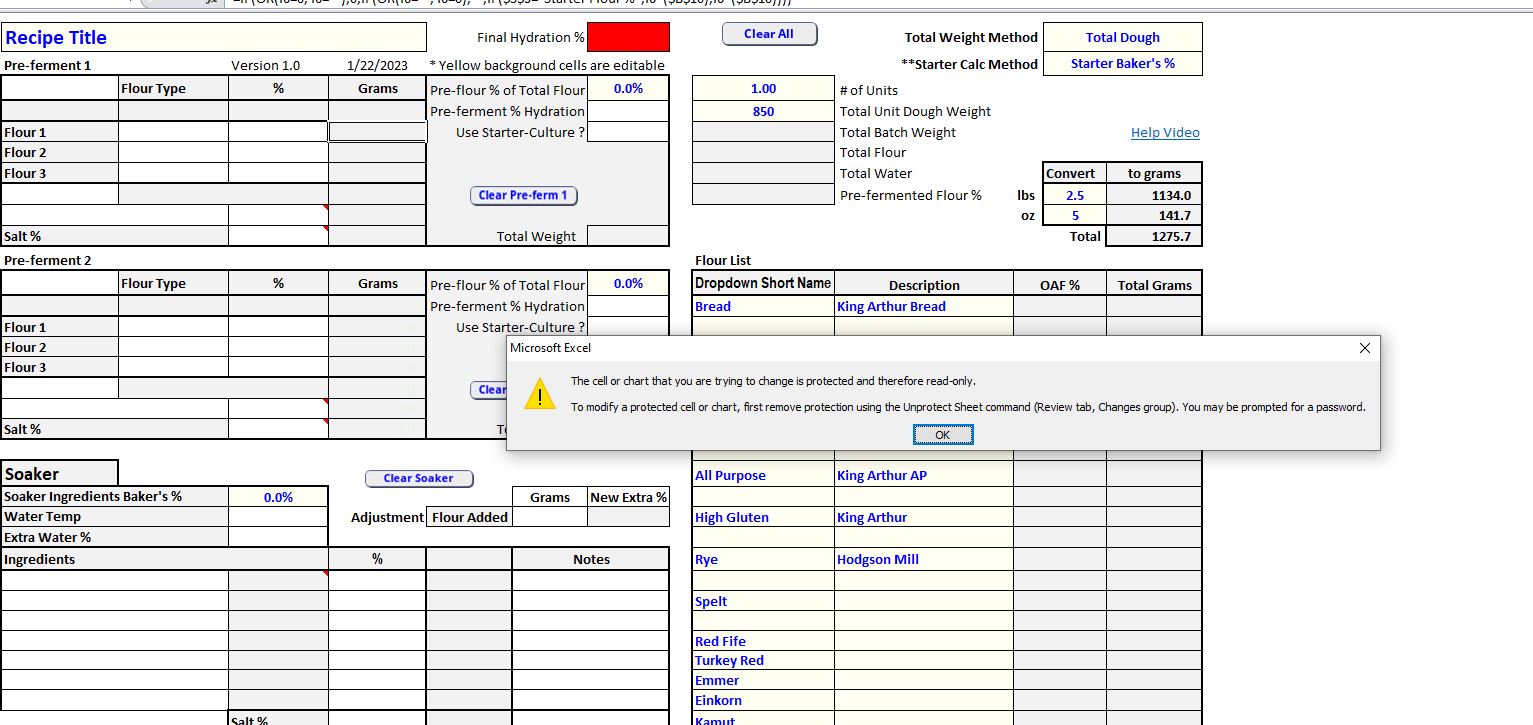Click the Dropdown Short Name column header

[x=763, y=283]
